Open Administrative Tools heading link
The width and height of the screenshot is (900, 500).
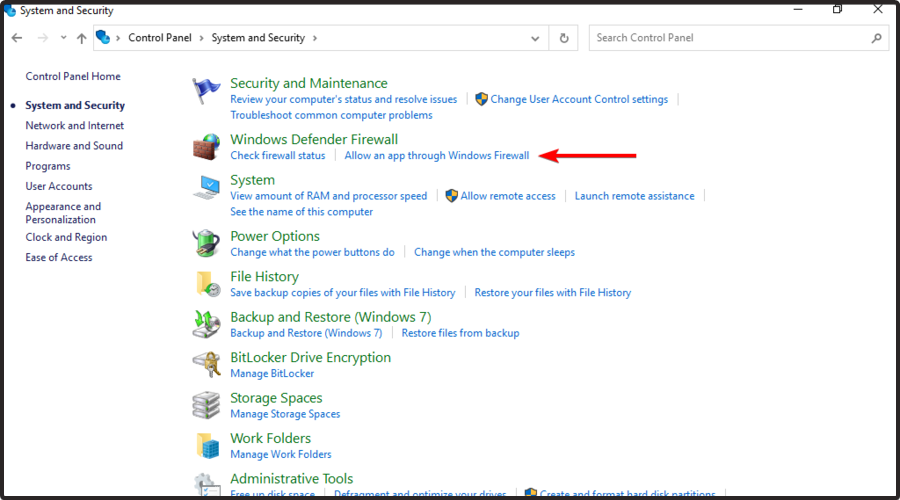(x=292, y=479)
